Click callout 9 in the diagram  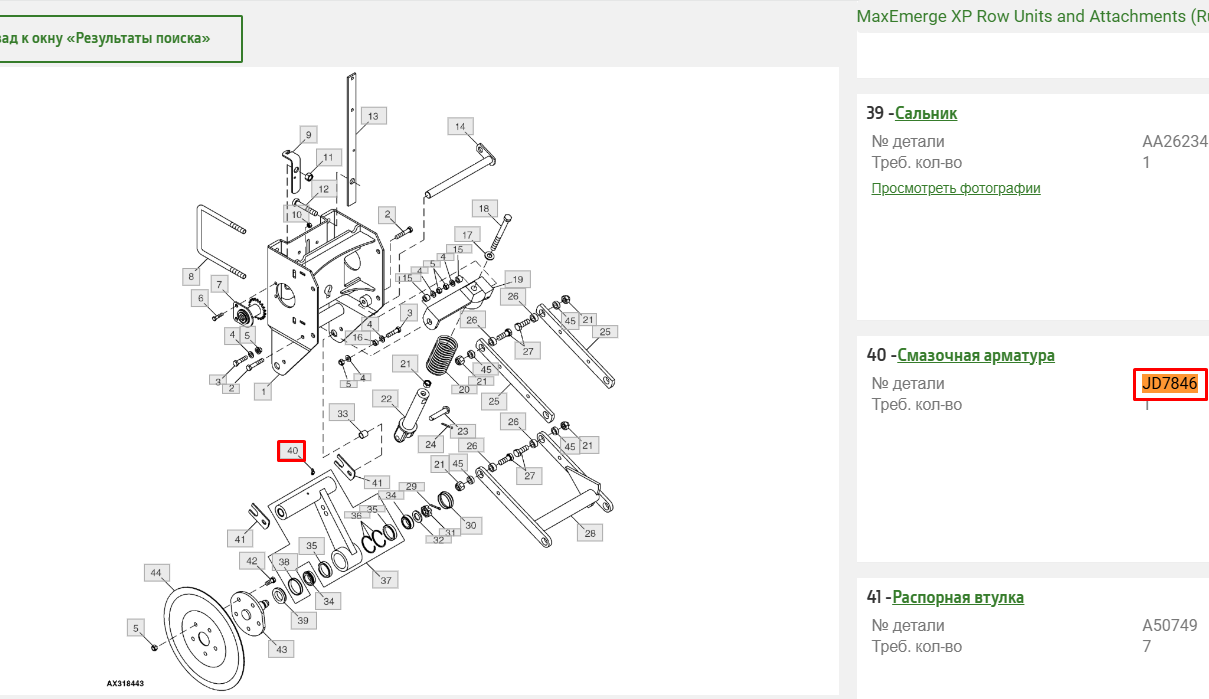[x=308, y=134]
